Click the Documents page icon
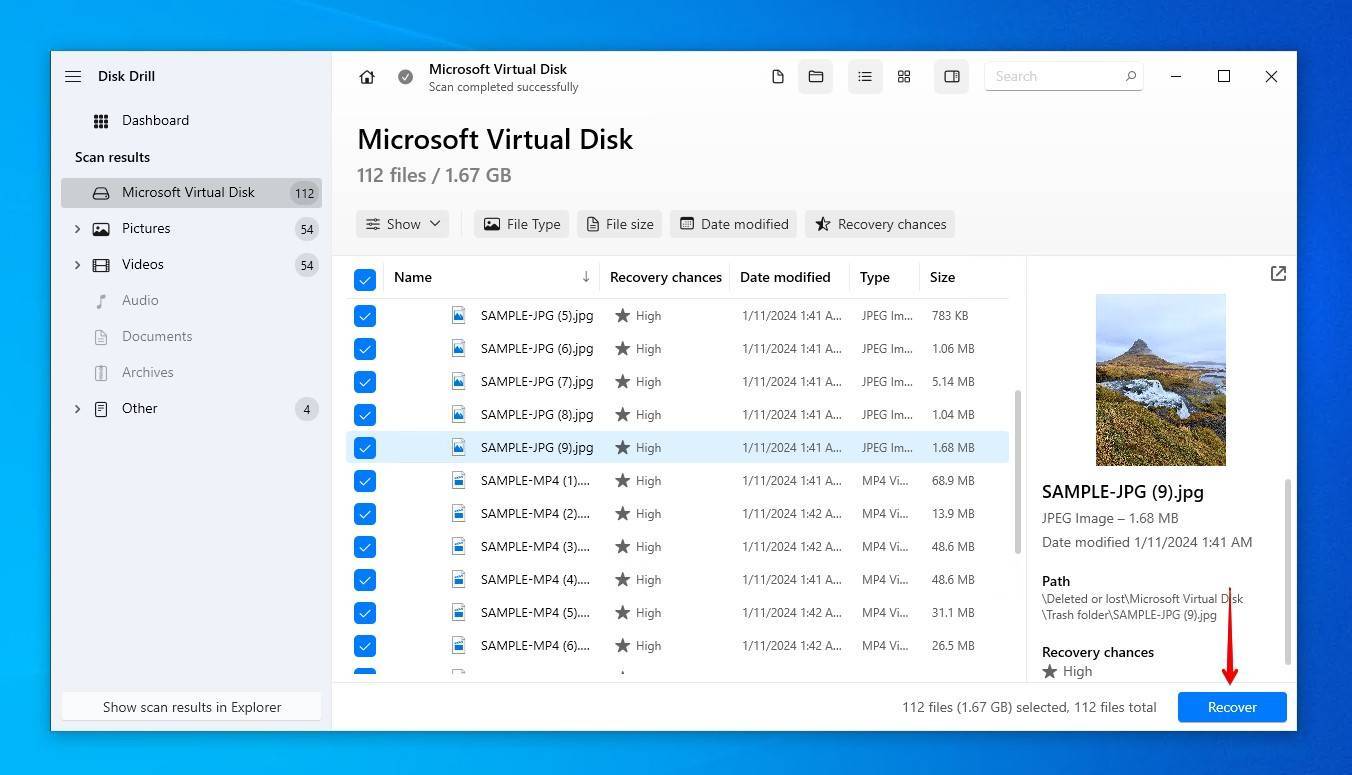Image resolution: width=1352 pixels, height=775 pixels. 101,337
